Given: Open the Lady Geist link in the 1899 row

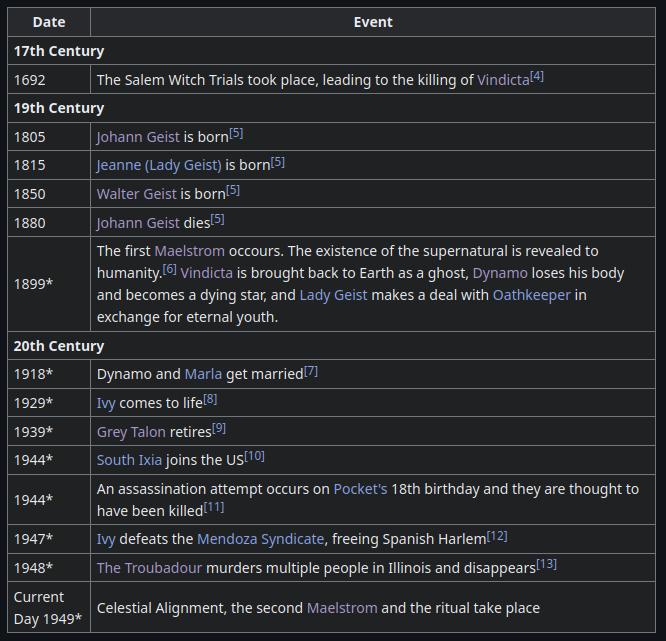Looking at the screenshot, I should (x=333, y=295).
